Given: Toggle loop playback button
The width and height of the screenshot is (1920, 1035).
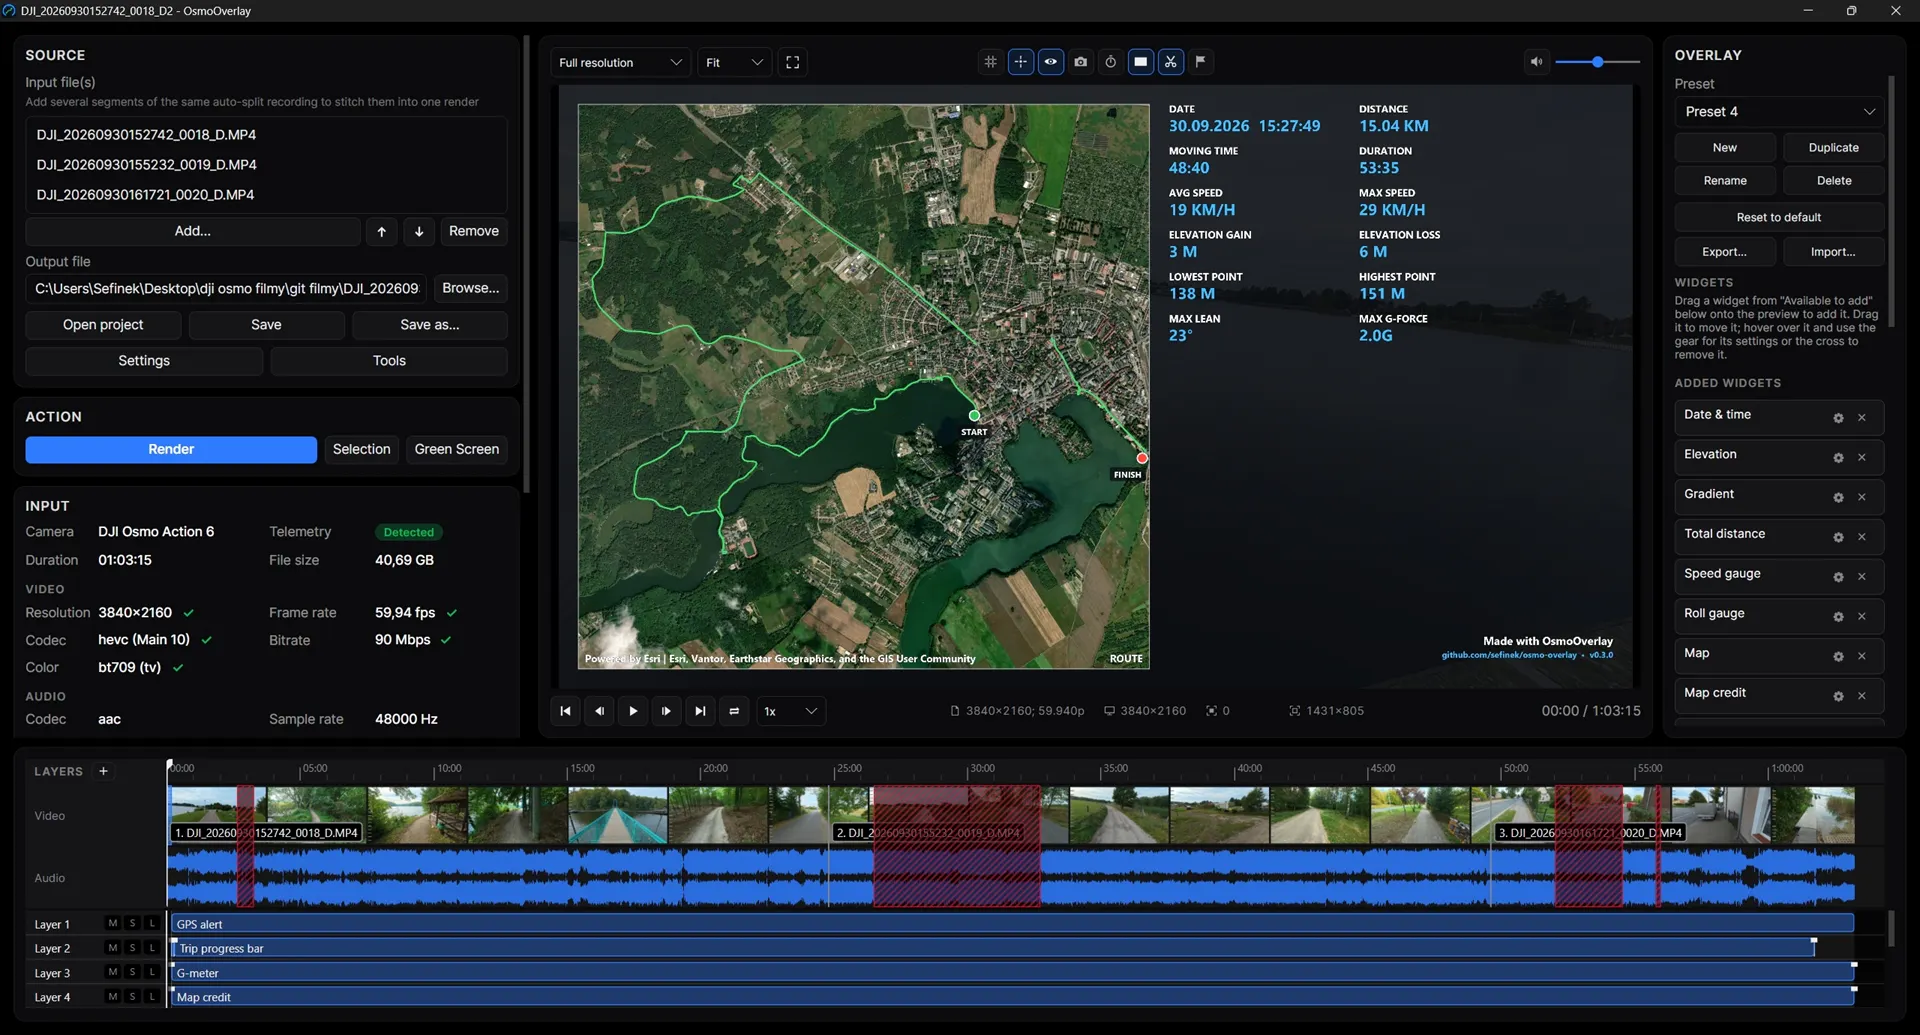Looking at the screenshot, I should point(734,711).
